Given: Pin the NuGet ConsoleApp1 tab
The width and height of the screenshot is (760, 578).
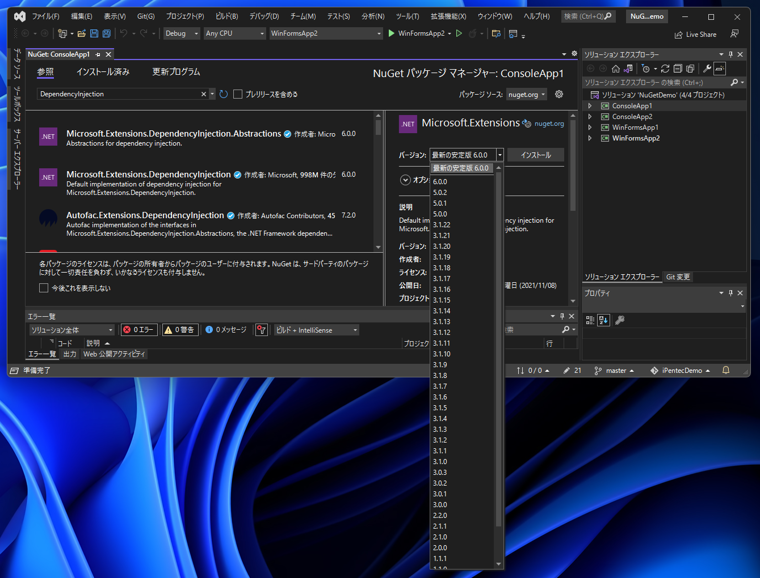Looking at the screenshot, I should pos(98,54).
